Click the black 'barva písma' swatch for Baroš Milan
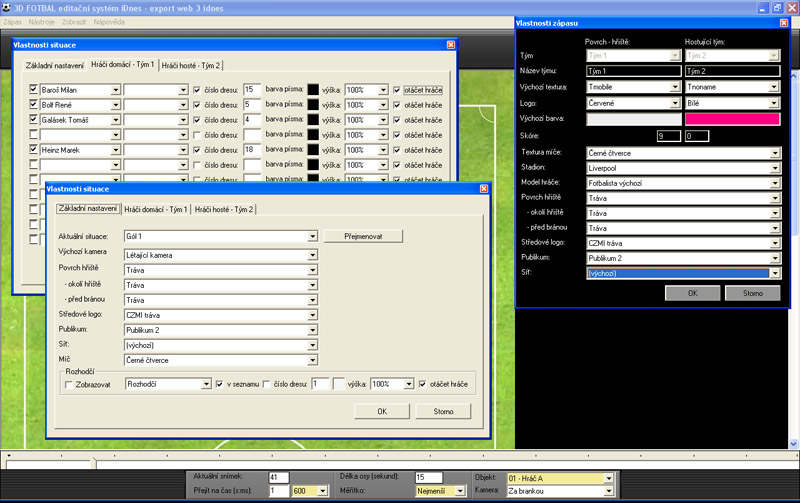This screenshot has height=503, width=800. click(313, 90)
